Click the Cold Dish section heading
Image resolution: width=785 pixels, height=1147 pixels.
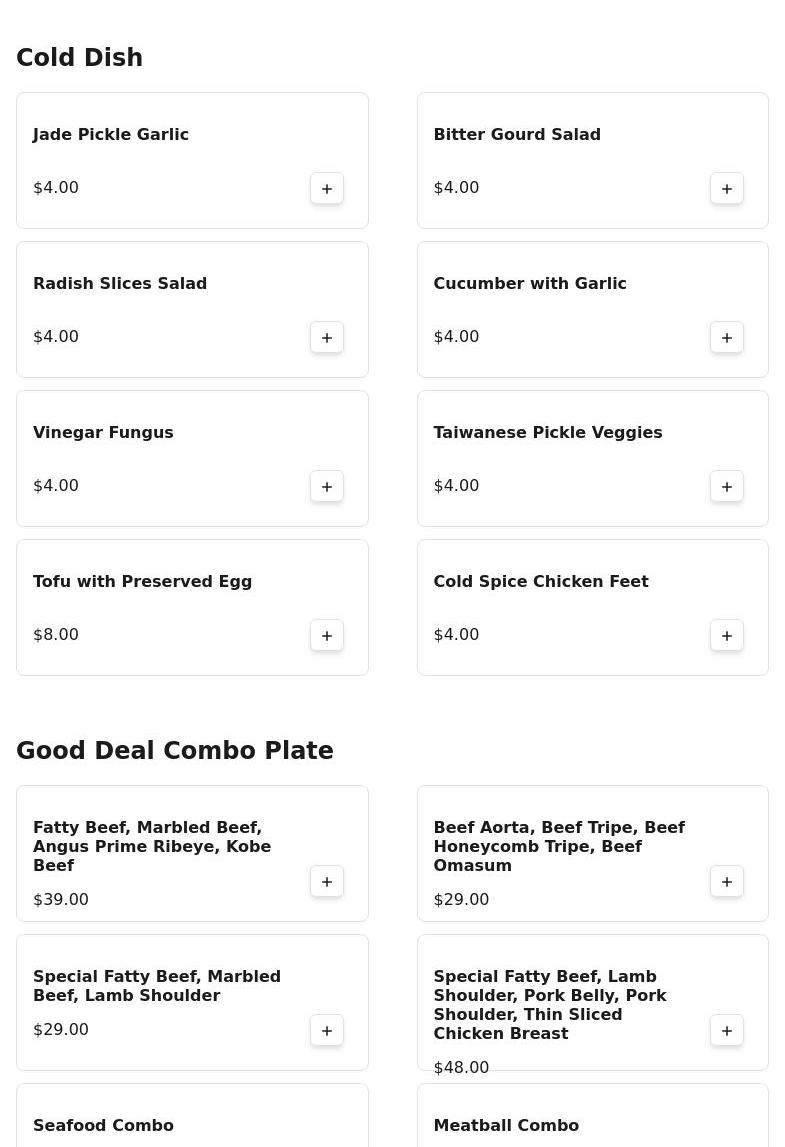(79, 58)
